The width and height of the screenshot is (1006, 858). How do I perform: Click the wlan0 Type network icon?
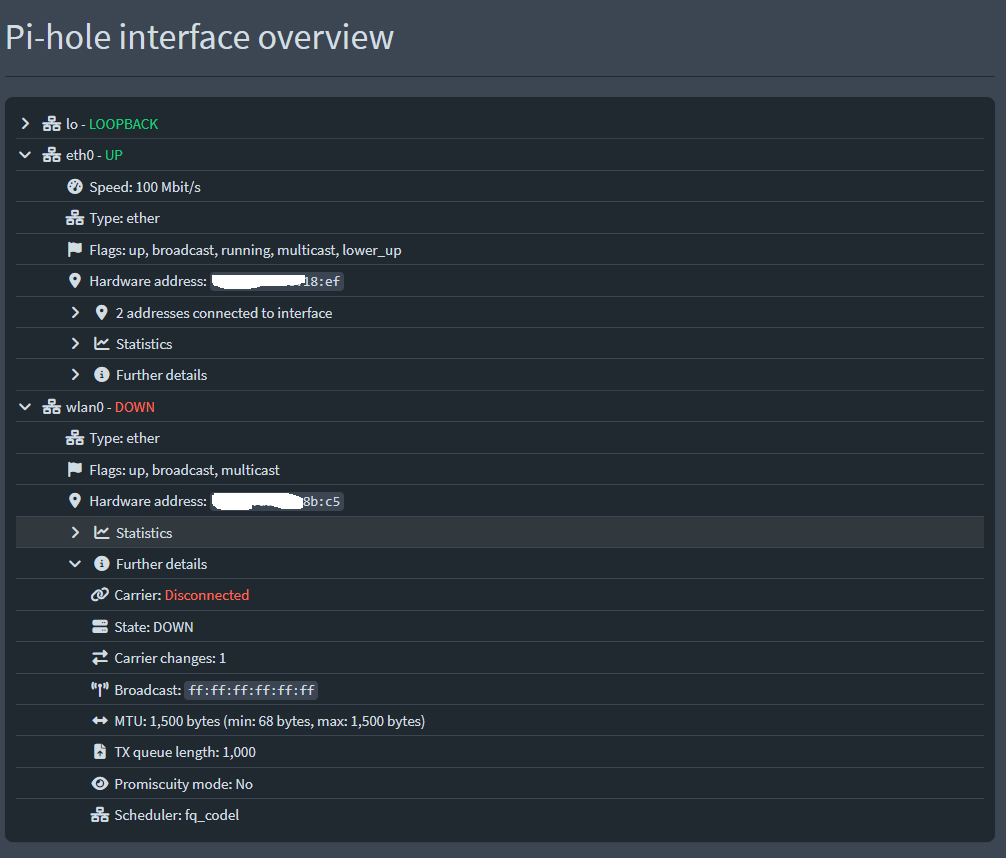pyautogui.click(x=74, y=438)
